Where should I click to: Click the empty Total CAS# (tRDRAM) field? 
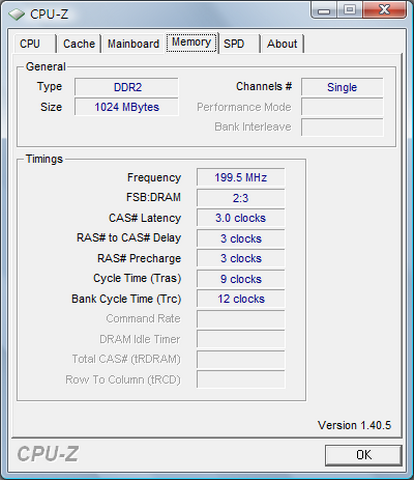click(x=241, y=359)
